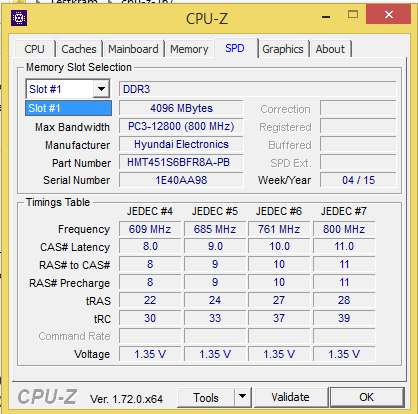Click the Part Number label
The width and height of the screenshot is (418, 414).
[x=81, y=163]
